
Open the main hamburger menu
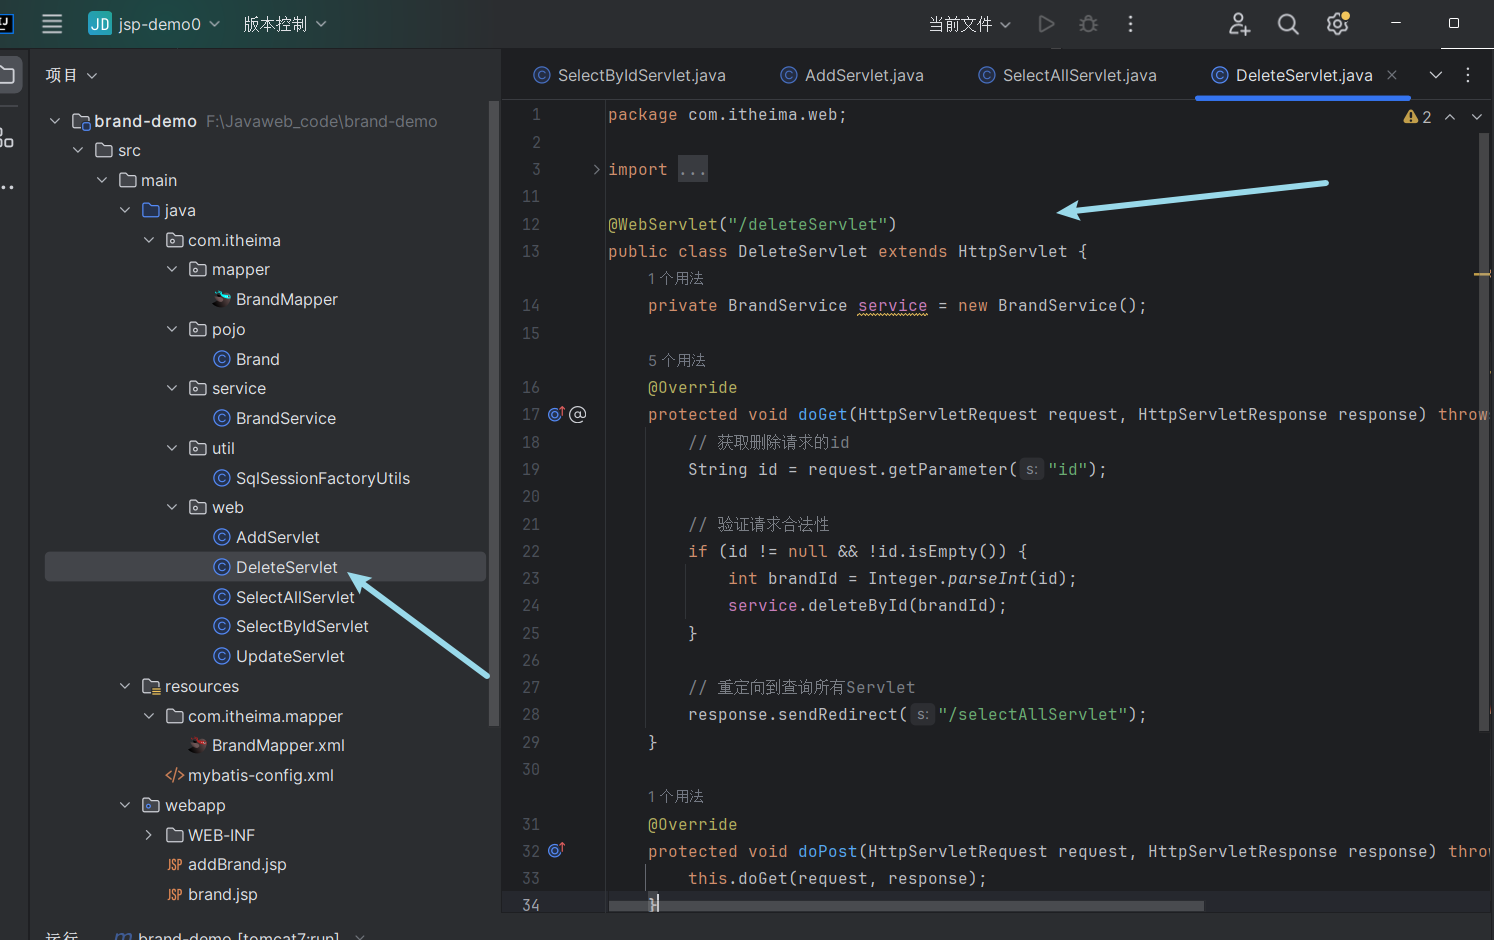[x=52, y=24]
